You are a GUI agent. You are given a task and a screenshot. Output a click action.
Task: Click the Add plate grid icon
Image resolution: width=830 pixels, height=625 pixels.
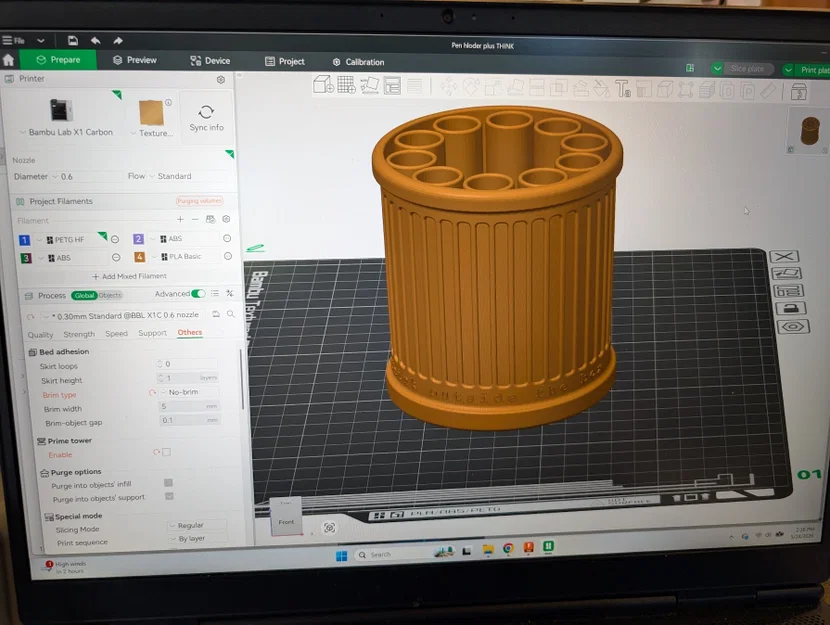pos(346,85)
